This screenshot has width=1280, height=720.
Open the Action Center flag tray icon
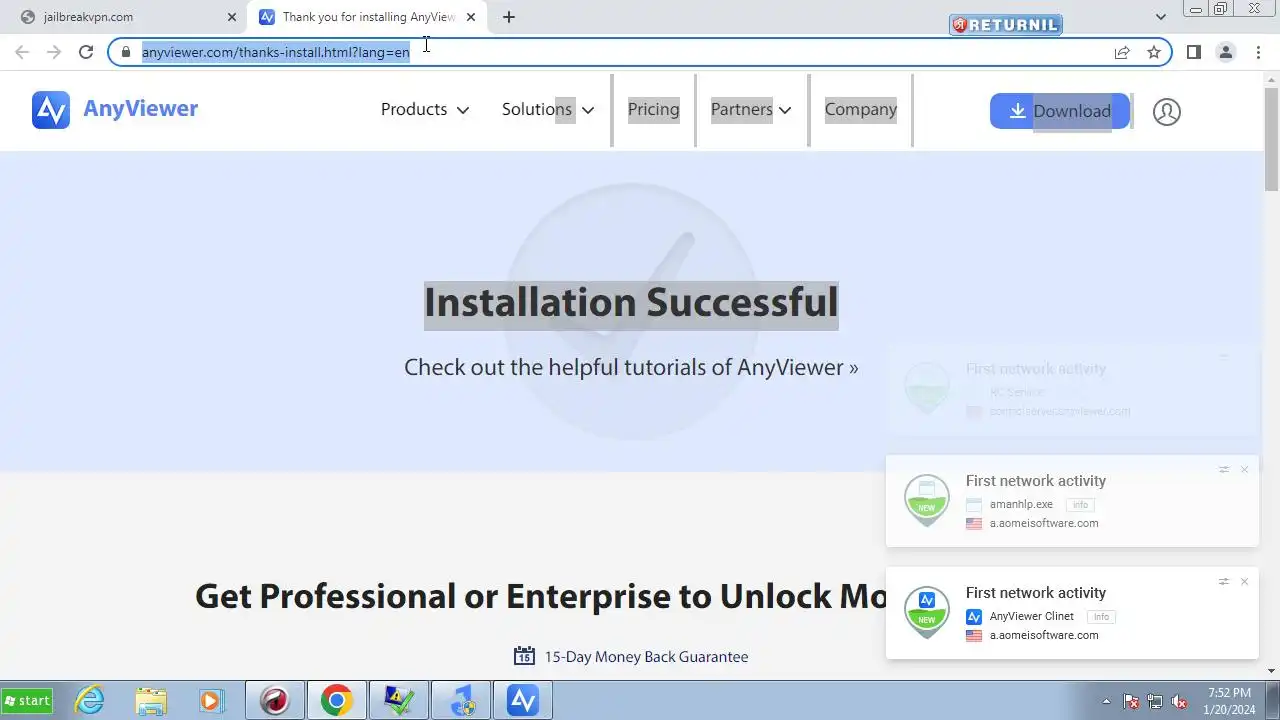tap(1131, 701)
